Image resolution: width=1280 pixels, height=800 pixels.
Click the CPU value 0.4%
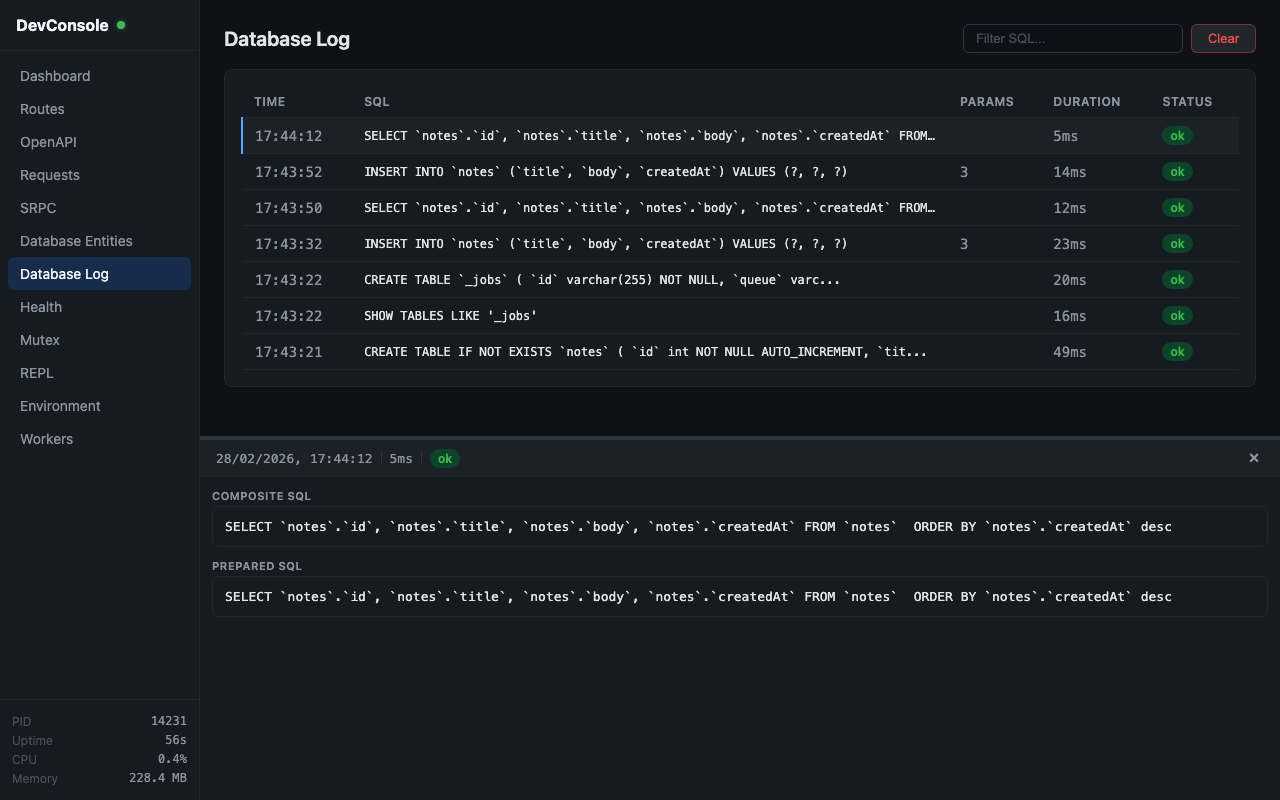[172, 759]
